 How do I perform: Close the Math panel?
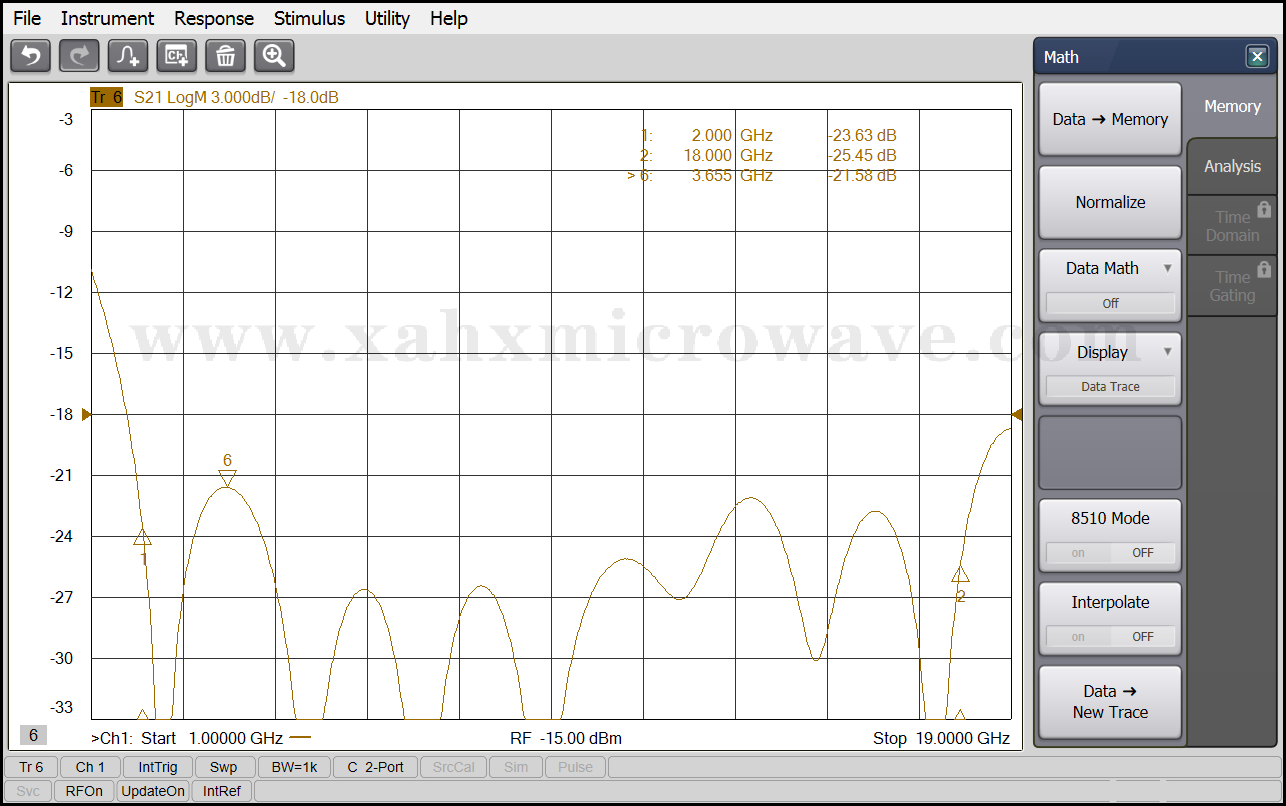click(1257, 57)
